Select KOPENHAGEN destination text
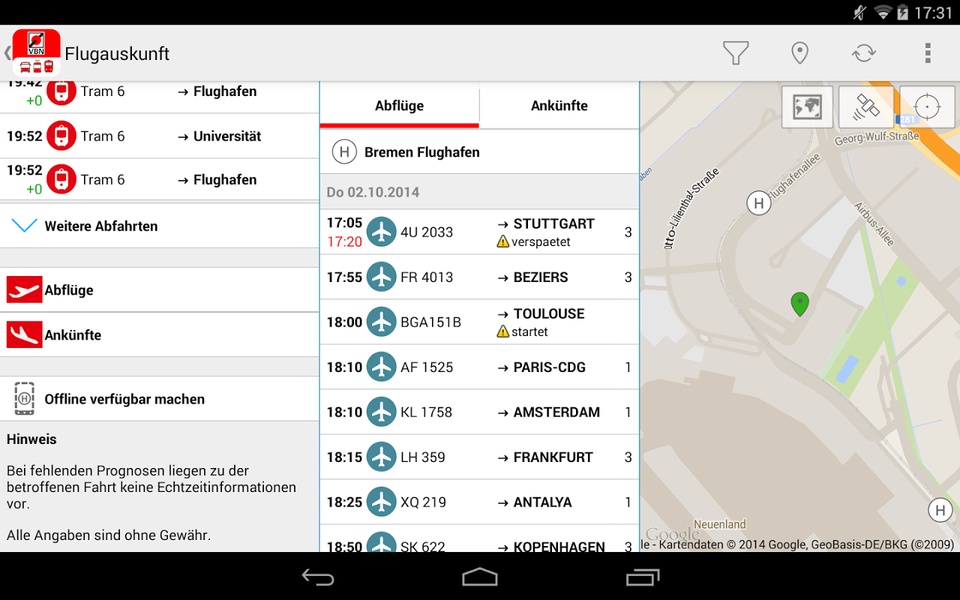960x600 pixels. pyautogui.click(x=559, y=546)
